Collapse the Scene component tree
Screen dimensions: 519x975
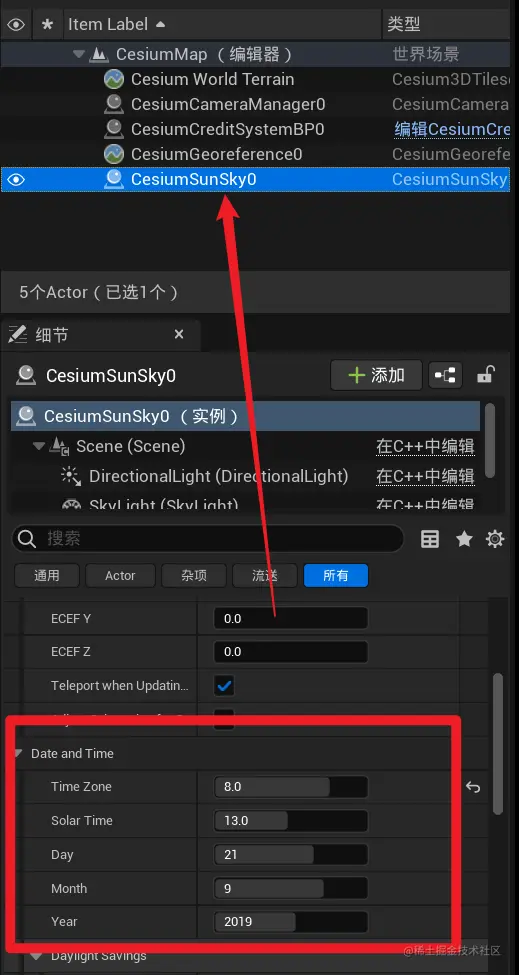pyautogui.click(x=39, y=446)
